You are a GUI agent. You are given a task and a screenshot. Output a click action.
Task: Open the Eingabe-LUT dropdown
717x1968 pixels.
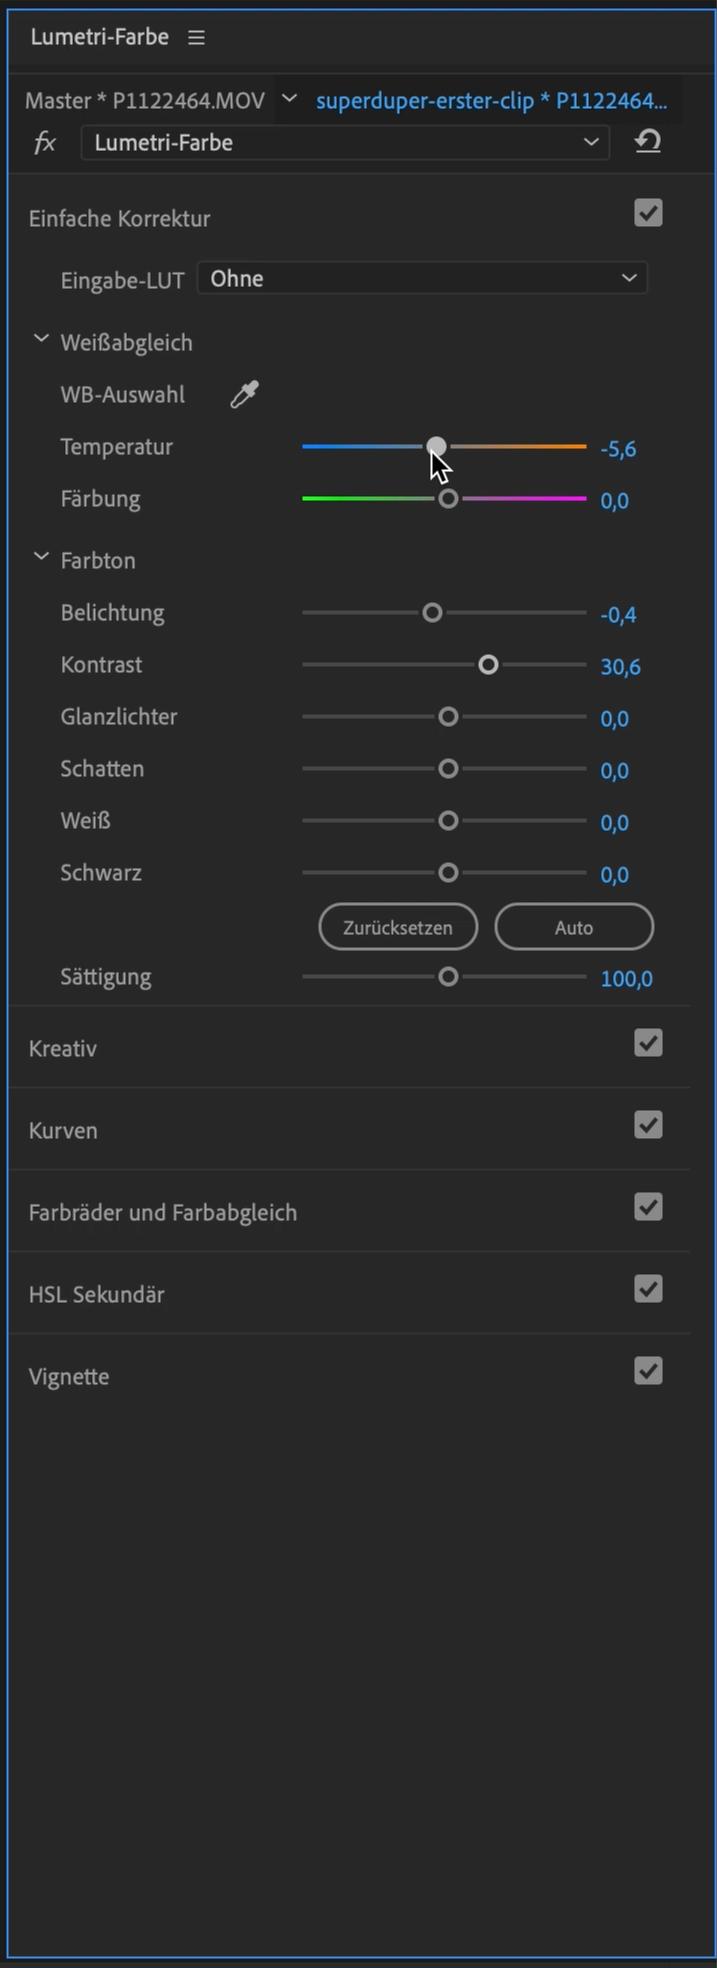click(422, 278)
